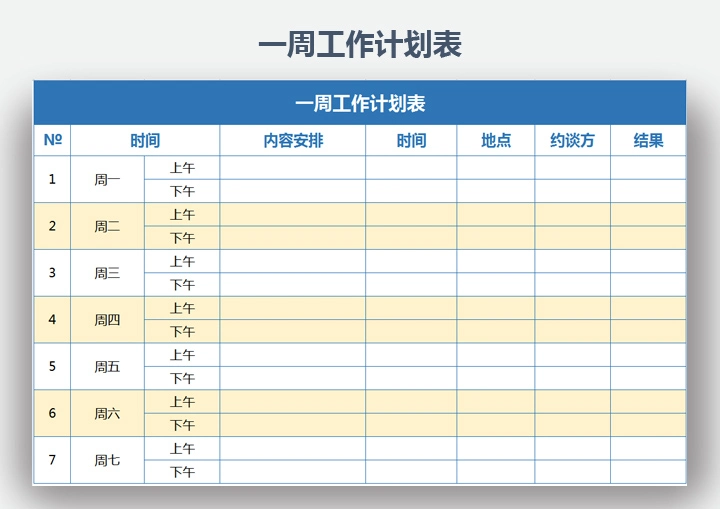Select the 周七 day cell

point(107,460)
